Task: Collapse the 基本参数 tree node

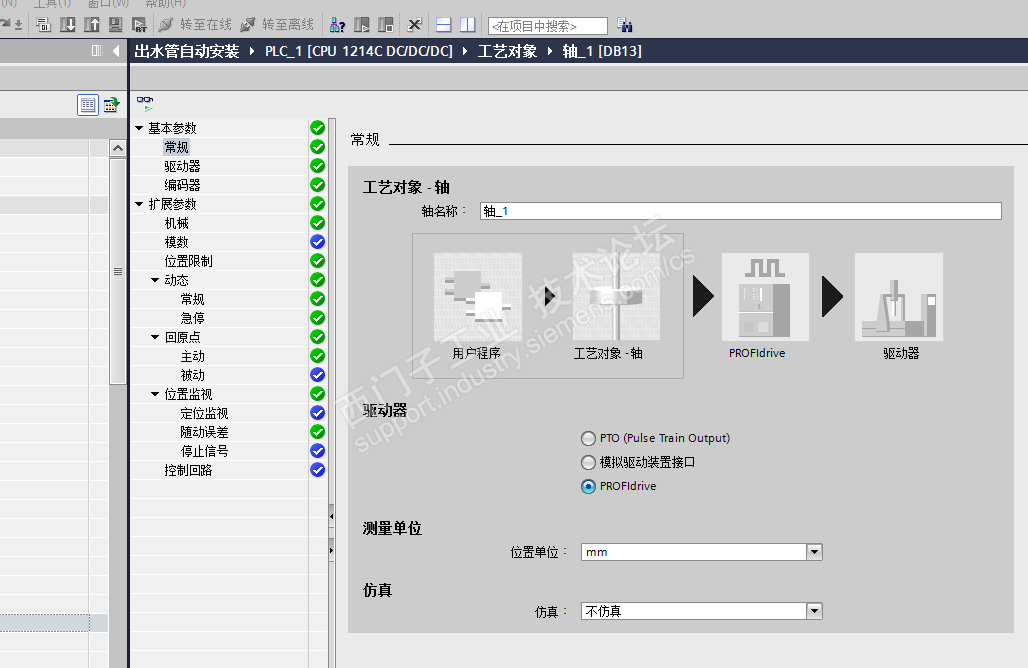Action: coord(139,128)
